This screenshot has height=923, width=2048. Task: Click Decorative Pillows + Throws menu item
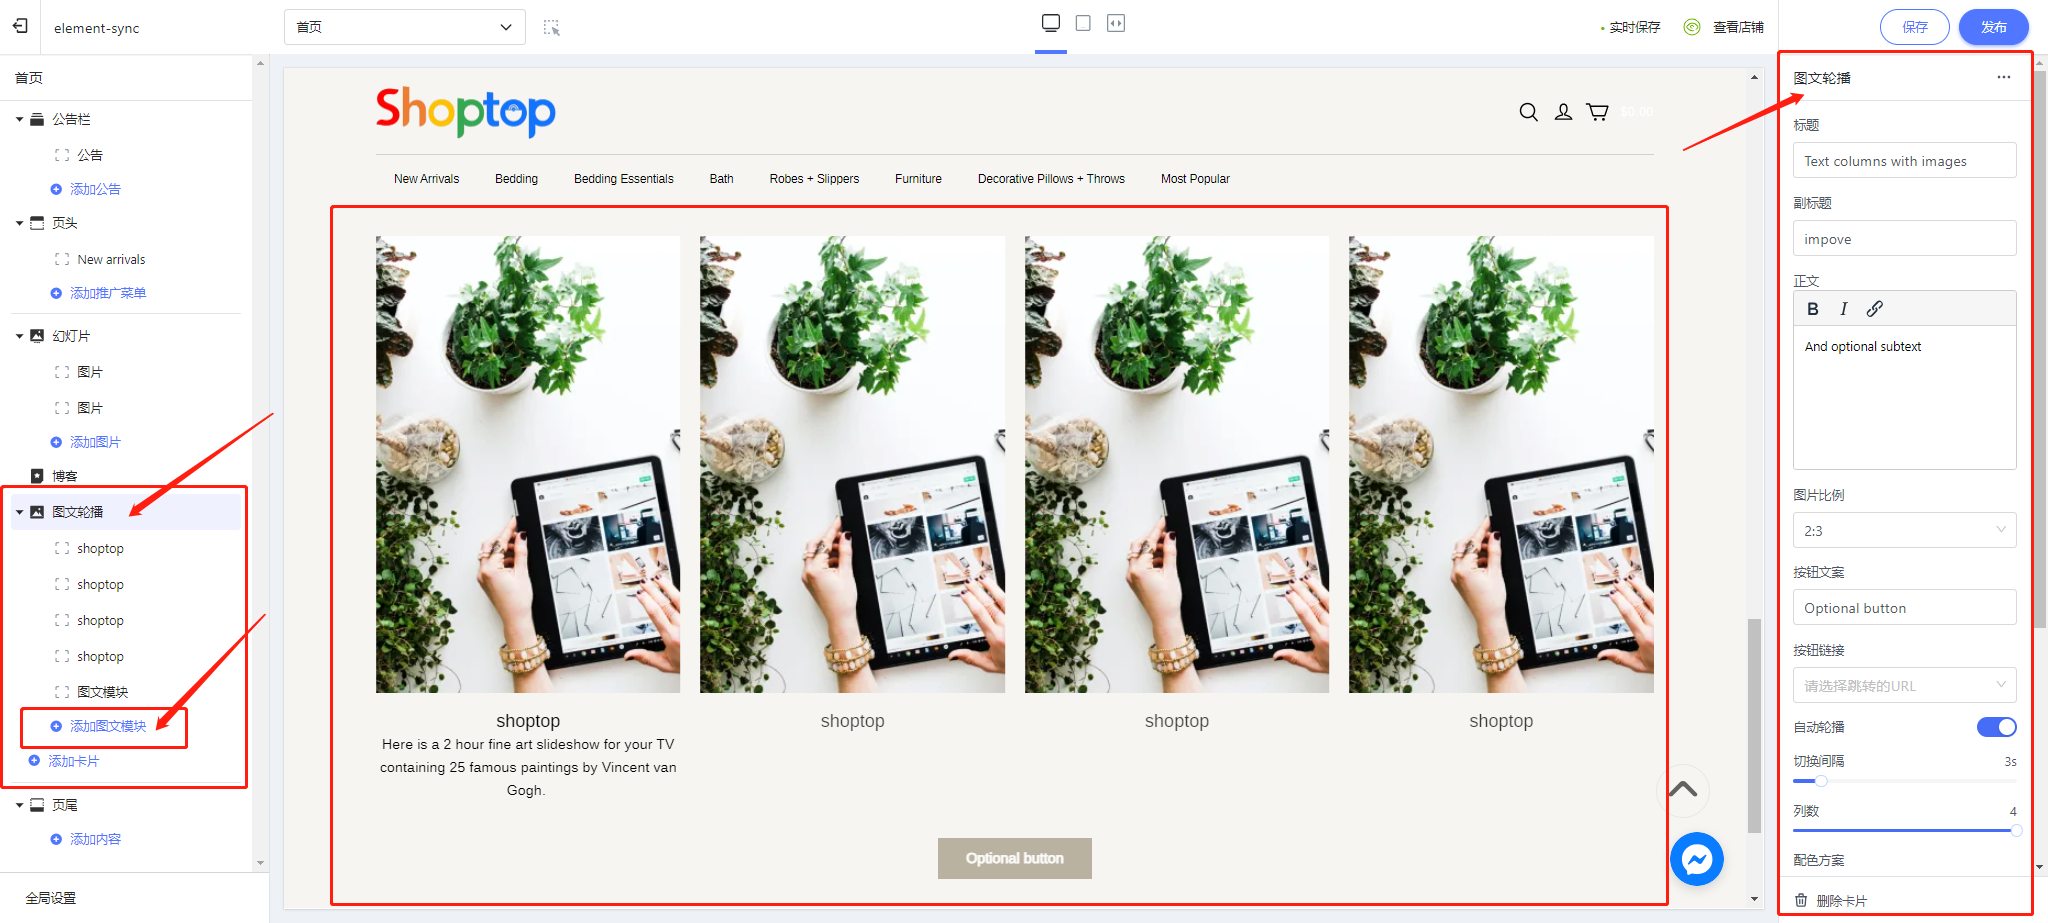coord(1051,179)
